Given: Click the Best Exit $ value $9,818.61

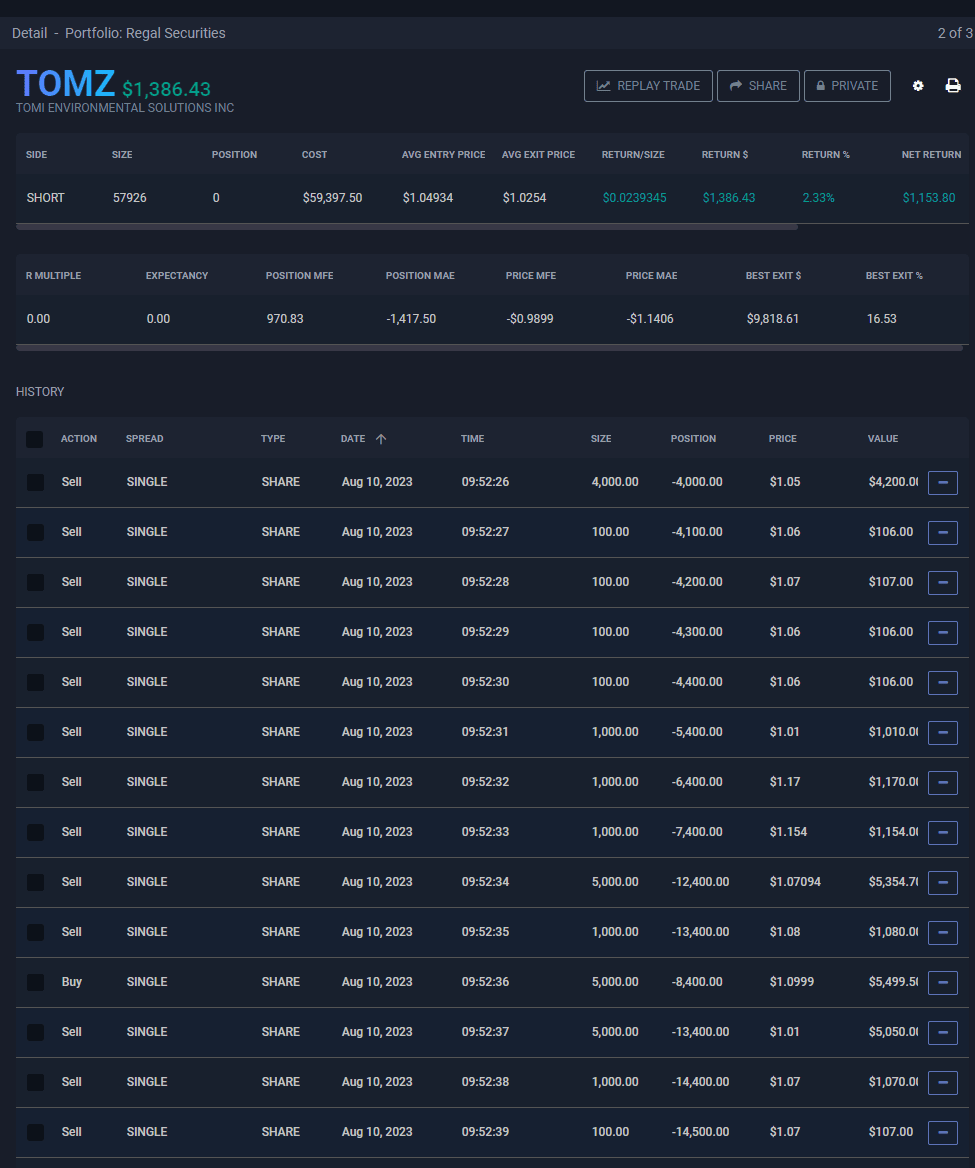Looking at the screenshot, I should coord(772,319).
